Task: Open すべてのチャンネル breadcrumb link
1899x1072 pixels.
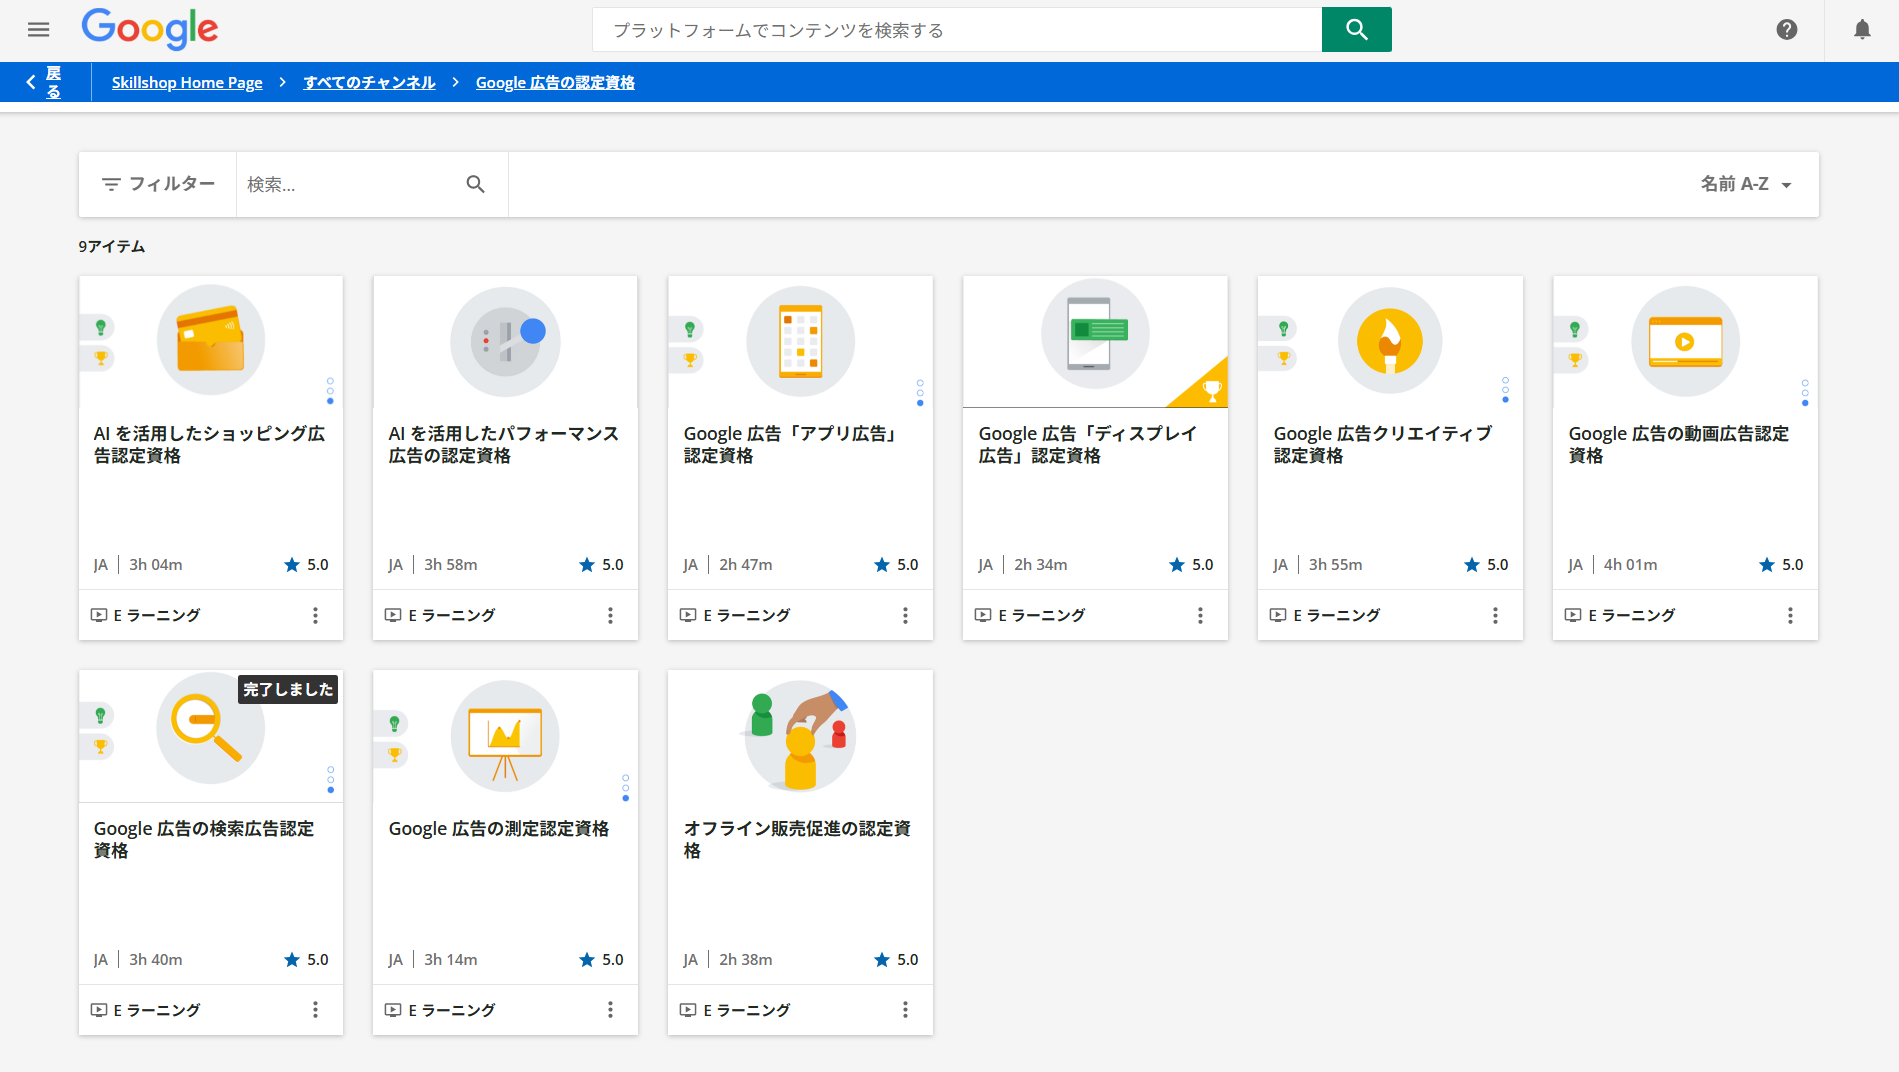Action: coord(369,82)
